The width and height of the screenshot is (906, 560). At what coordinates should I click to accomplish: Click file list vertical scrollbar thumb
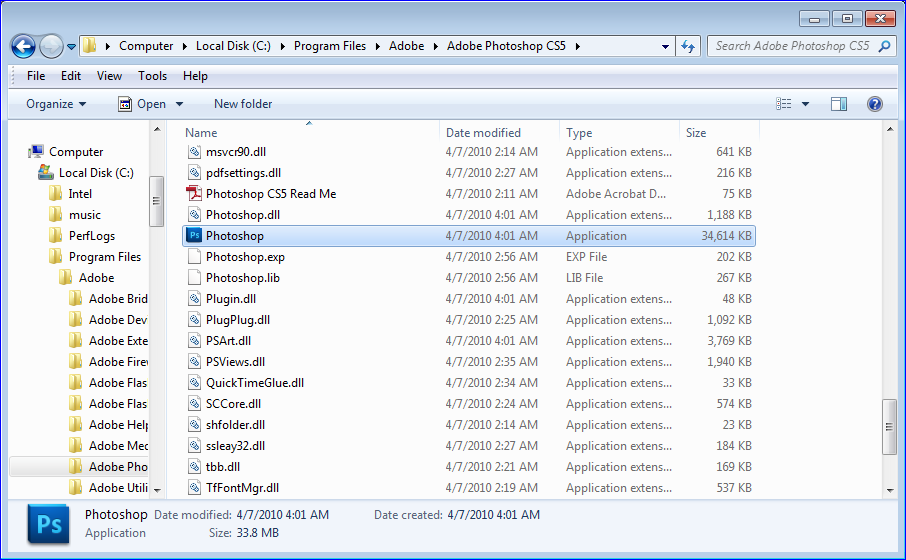(889, 428)
